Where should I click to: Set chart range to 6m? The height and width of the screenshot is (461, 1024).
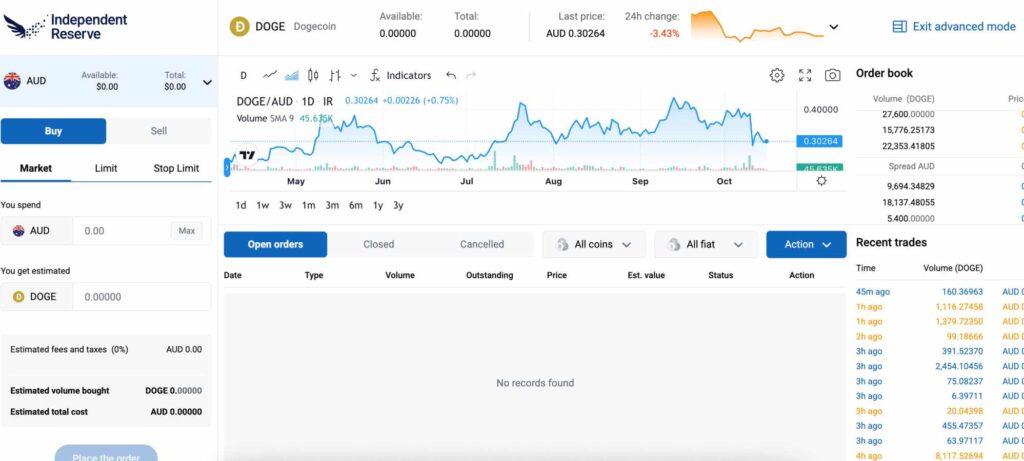click(x=355, y=205)
